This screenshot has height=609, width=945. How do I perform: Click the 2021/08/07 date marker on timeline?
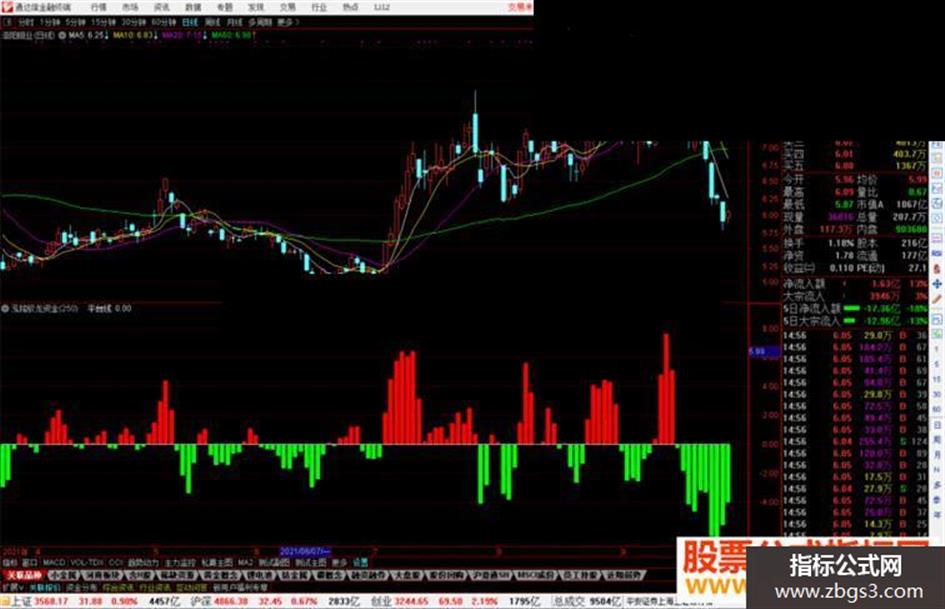point(305,551)
